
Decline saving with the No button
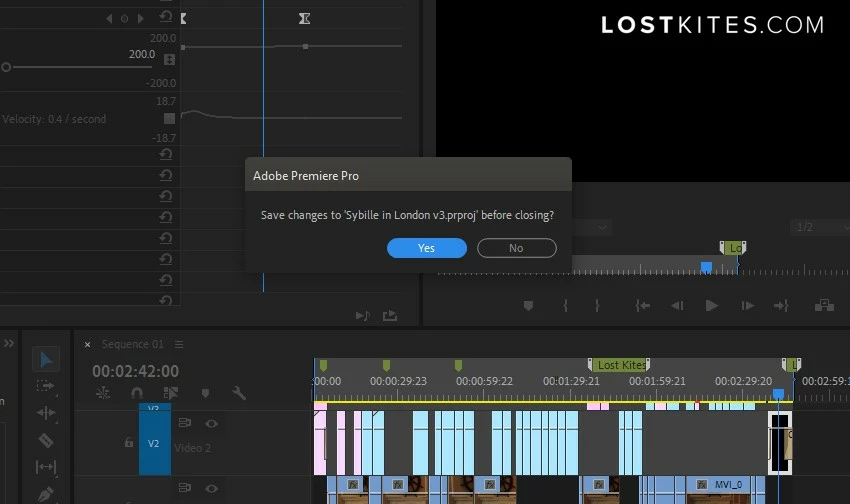(x=517, y=248)
